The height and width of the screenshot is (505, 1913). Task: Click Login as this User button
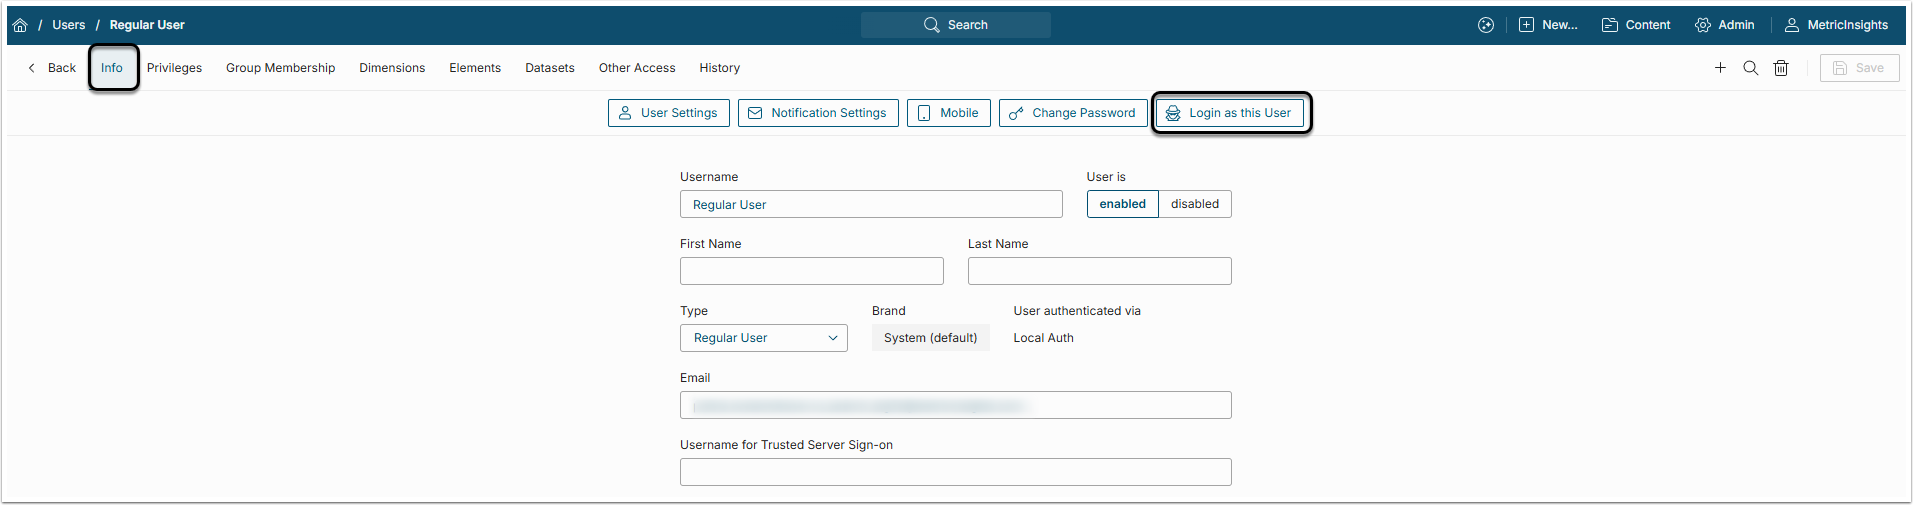(1229, 113)
